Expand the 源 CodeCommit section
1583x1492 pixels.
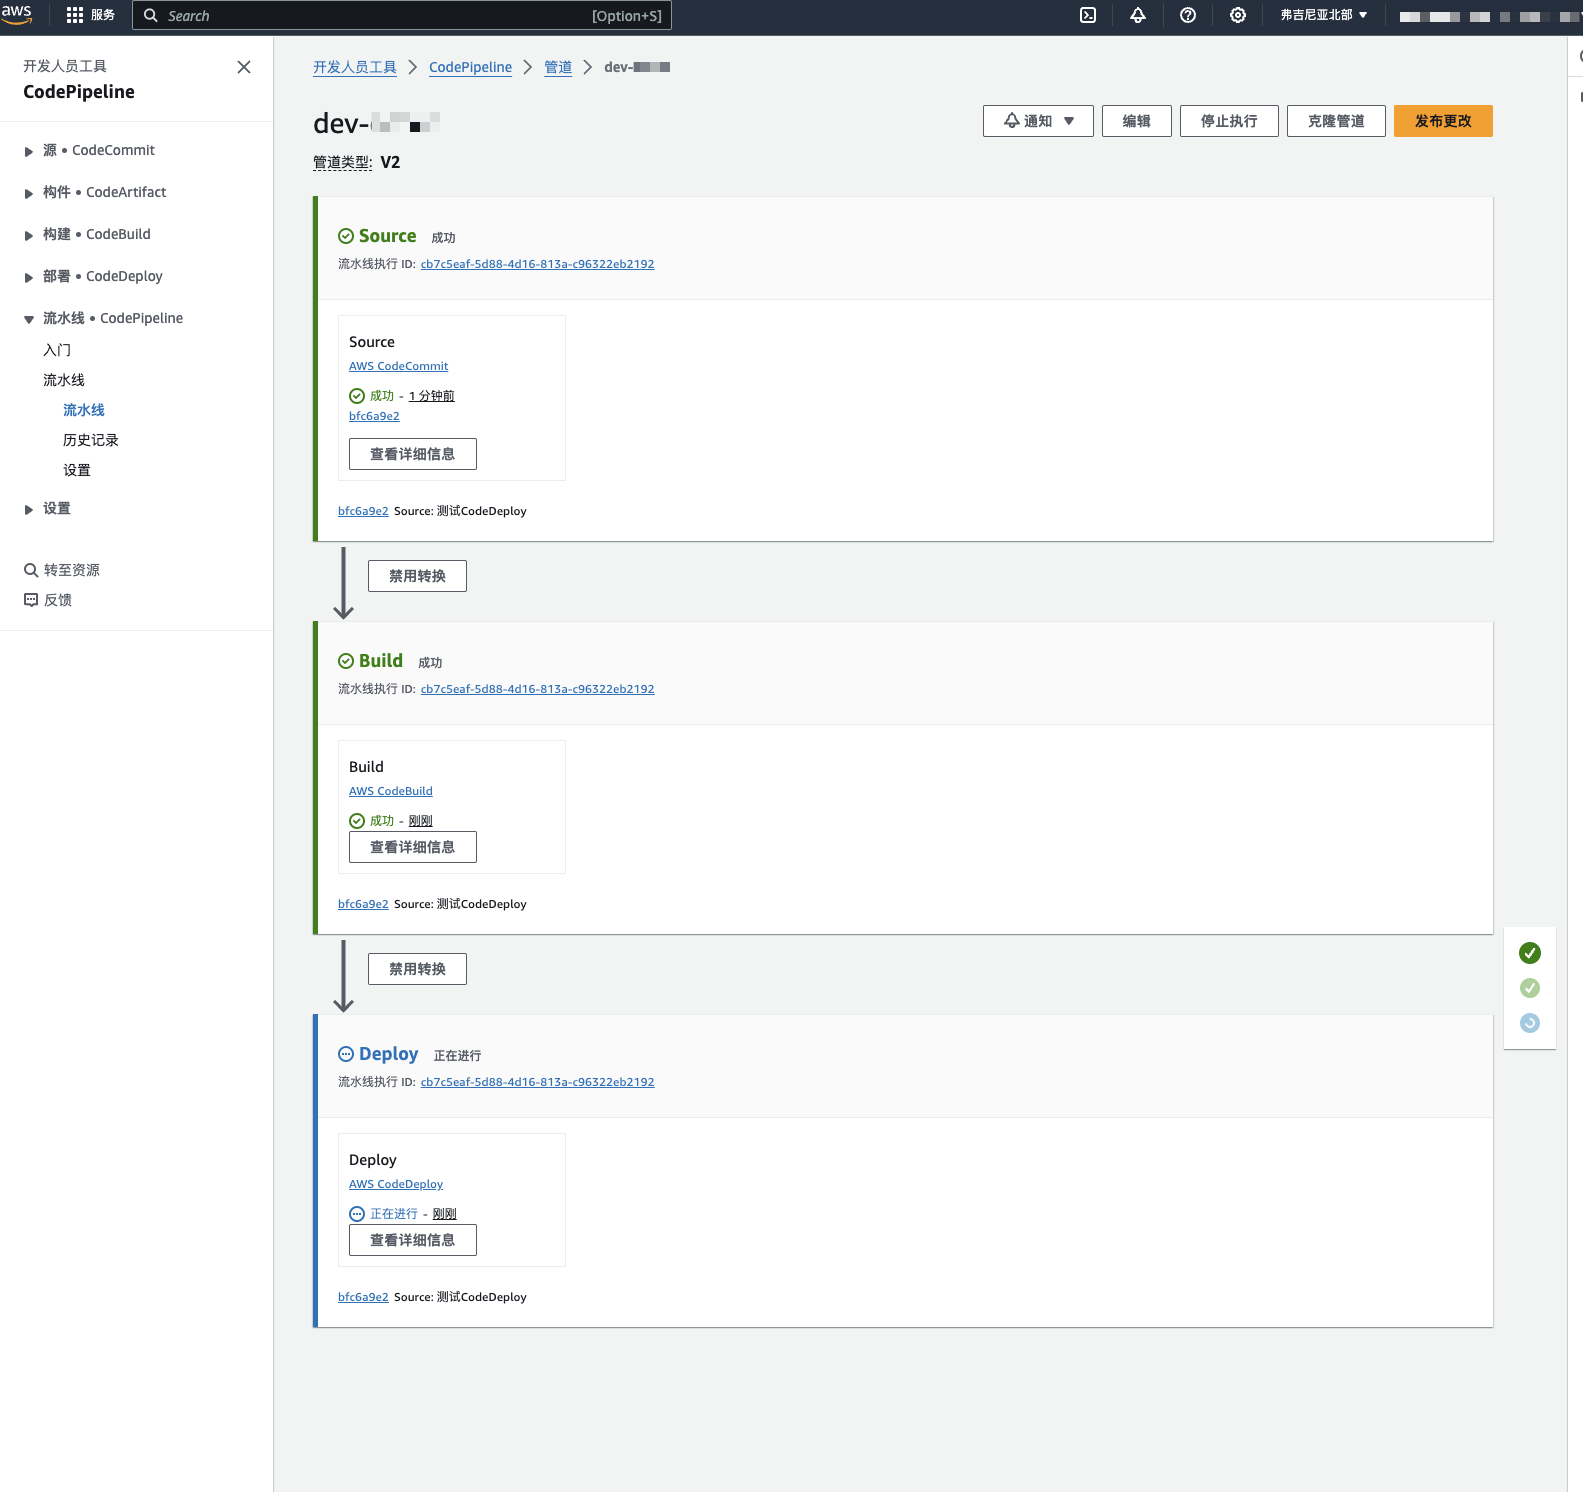pyautogui.click(x=29, y=151)
